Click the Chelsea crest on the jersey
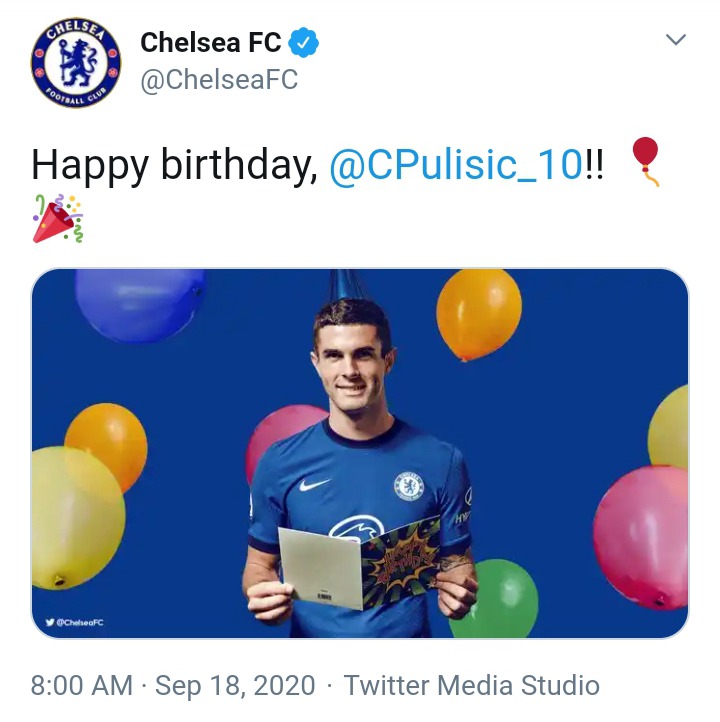Viewport: 720px width, 722px height. point(408,486)
